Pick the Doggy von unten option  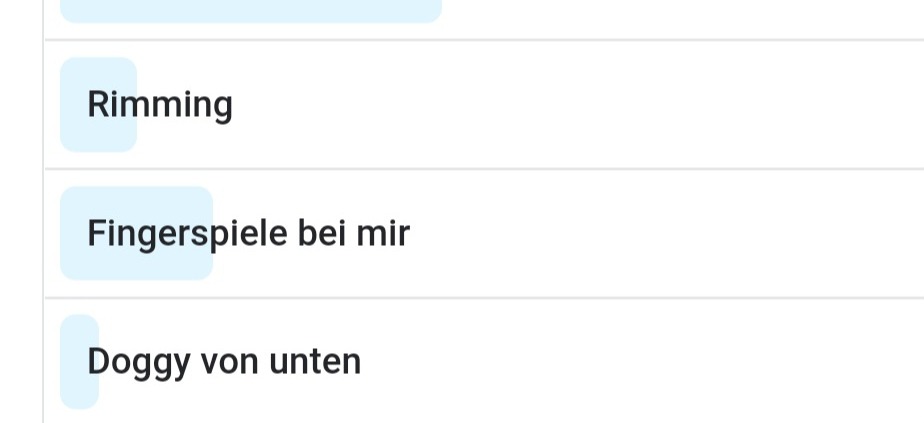(484, 361)
